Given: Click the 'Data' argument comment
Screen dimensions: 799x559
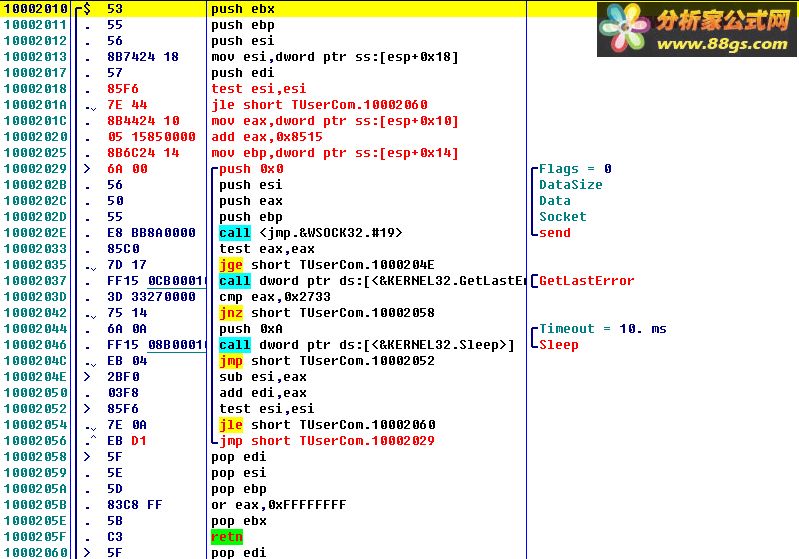Looking at the screenshot, I should [555, 201].
